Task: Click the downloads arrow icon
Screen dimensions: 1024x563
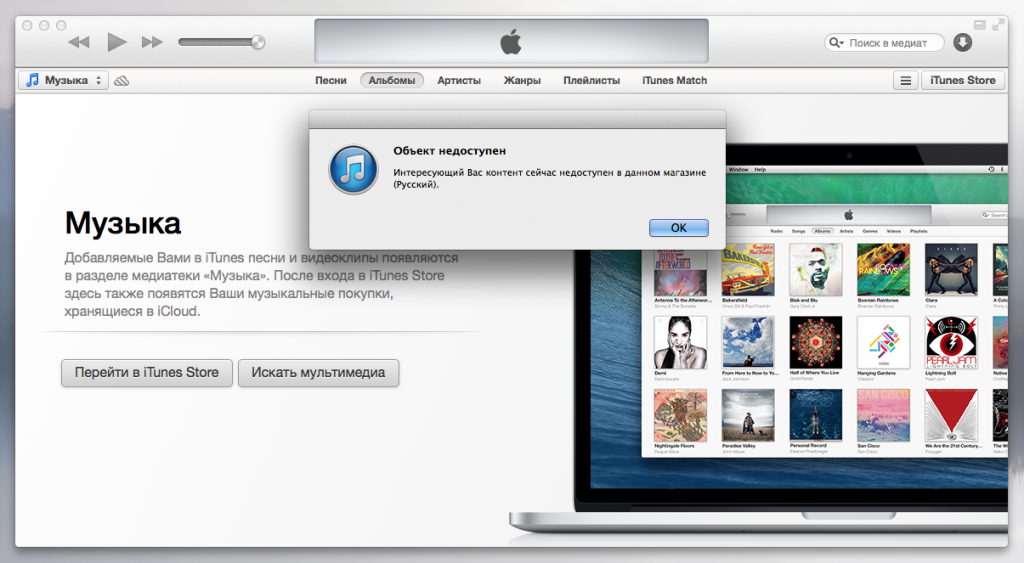Action: 963,42
